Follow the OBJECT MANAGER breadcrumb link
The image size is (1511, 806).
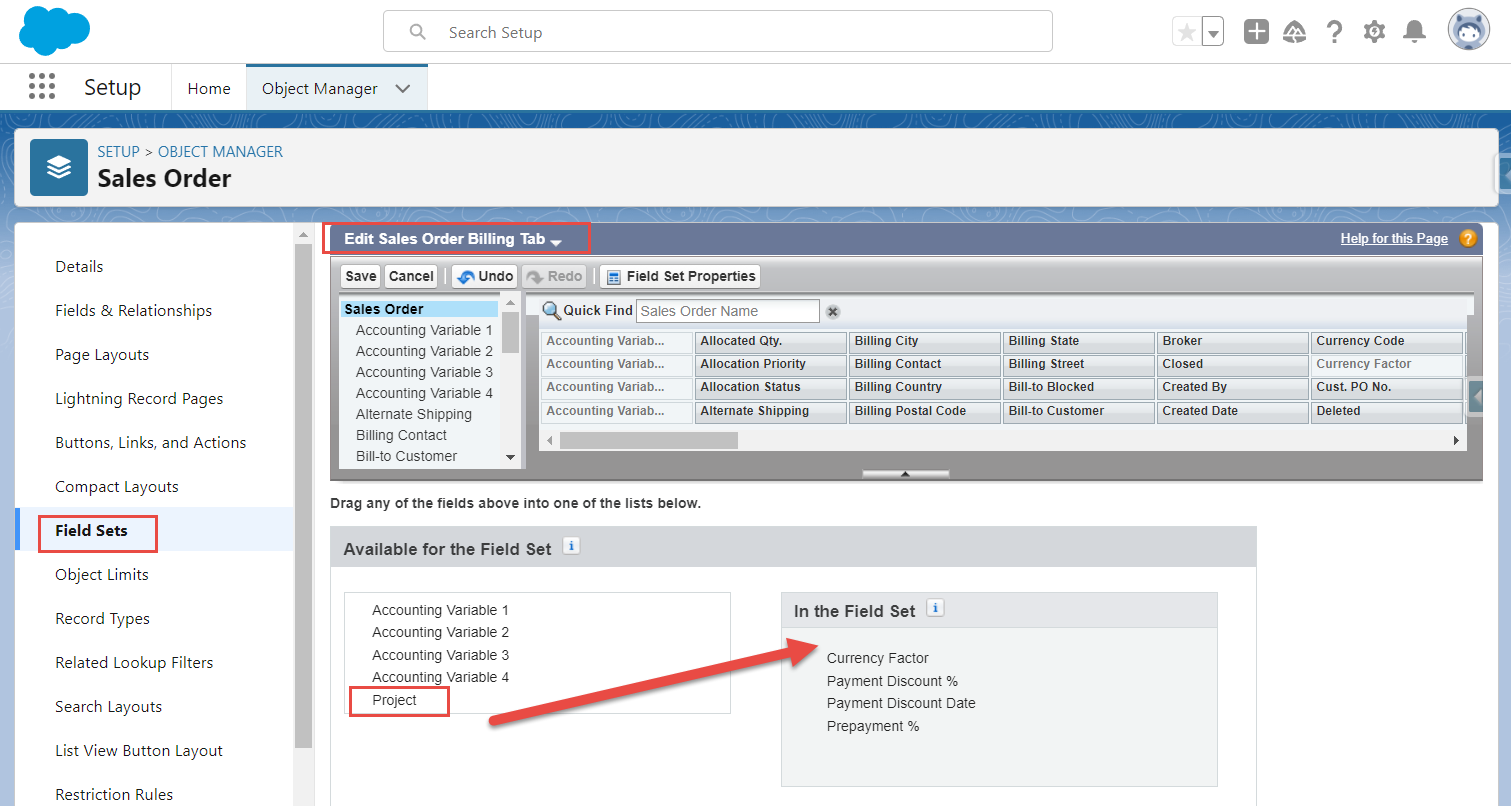(x=220, y=152)
